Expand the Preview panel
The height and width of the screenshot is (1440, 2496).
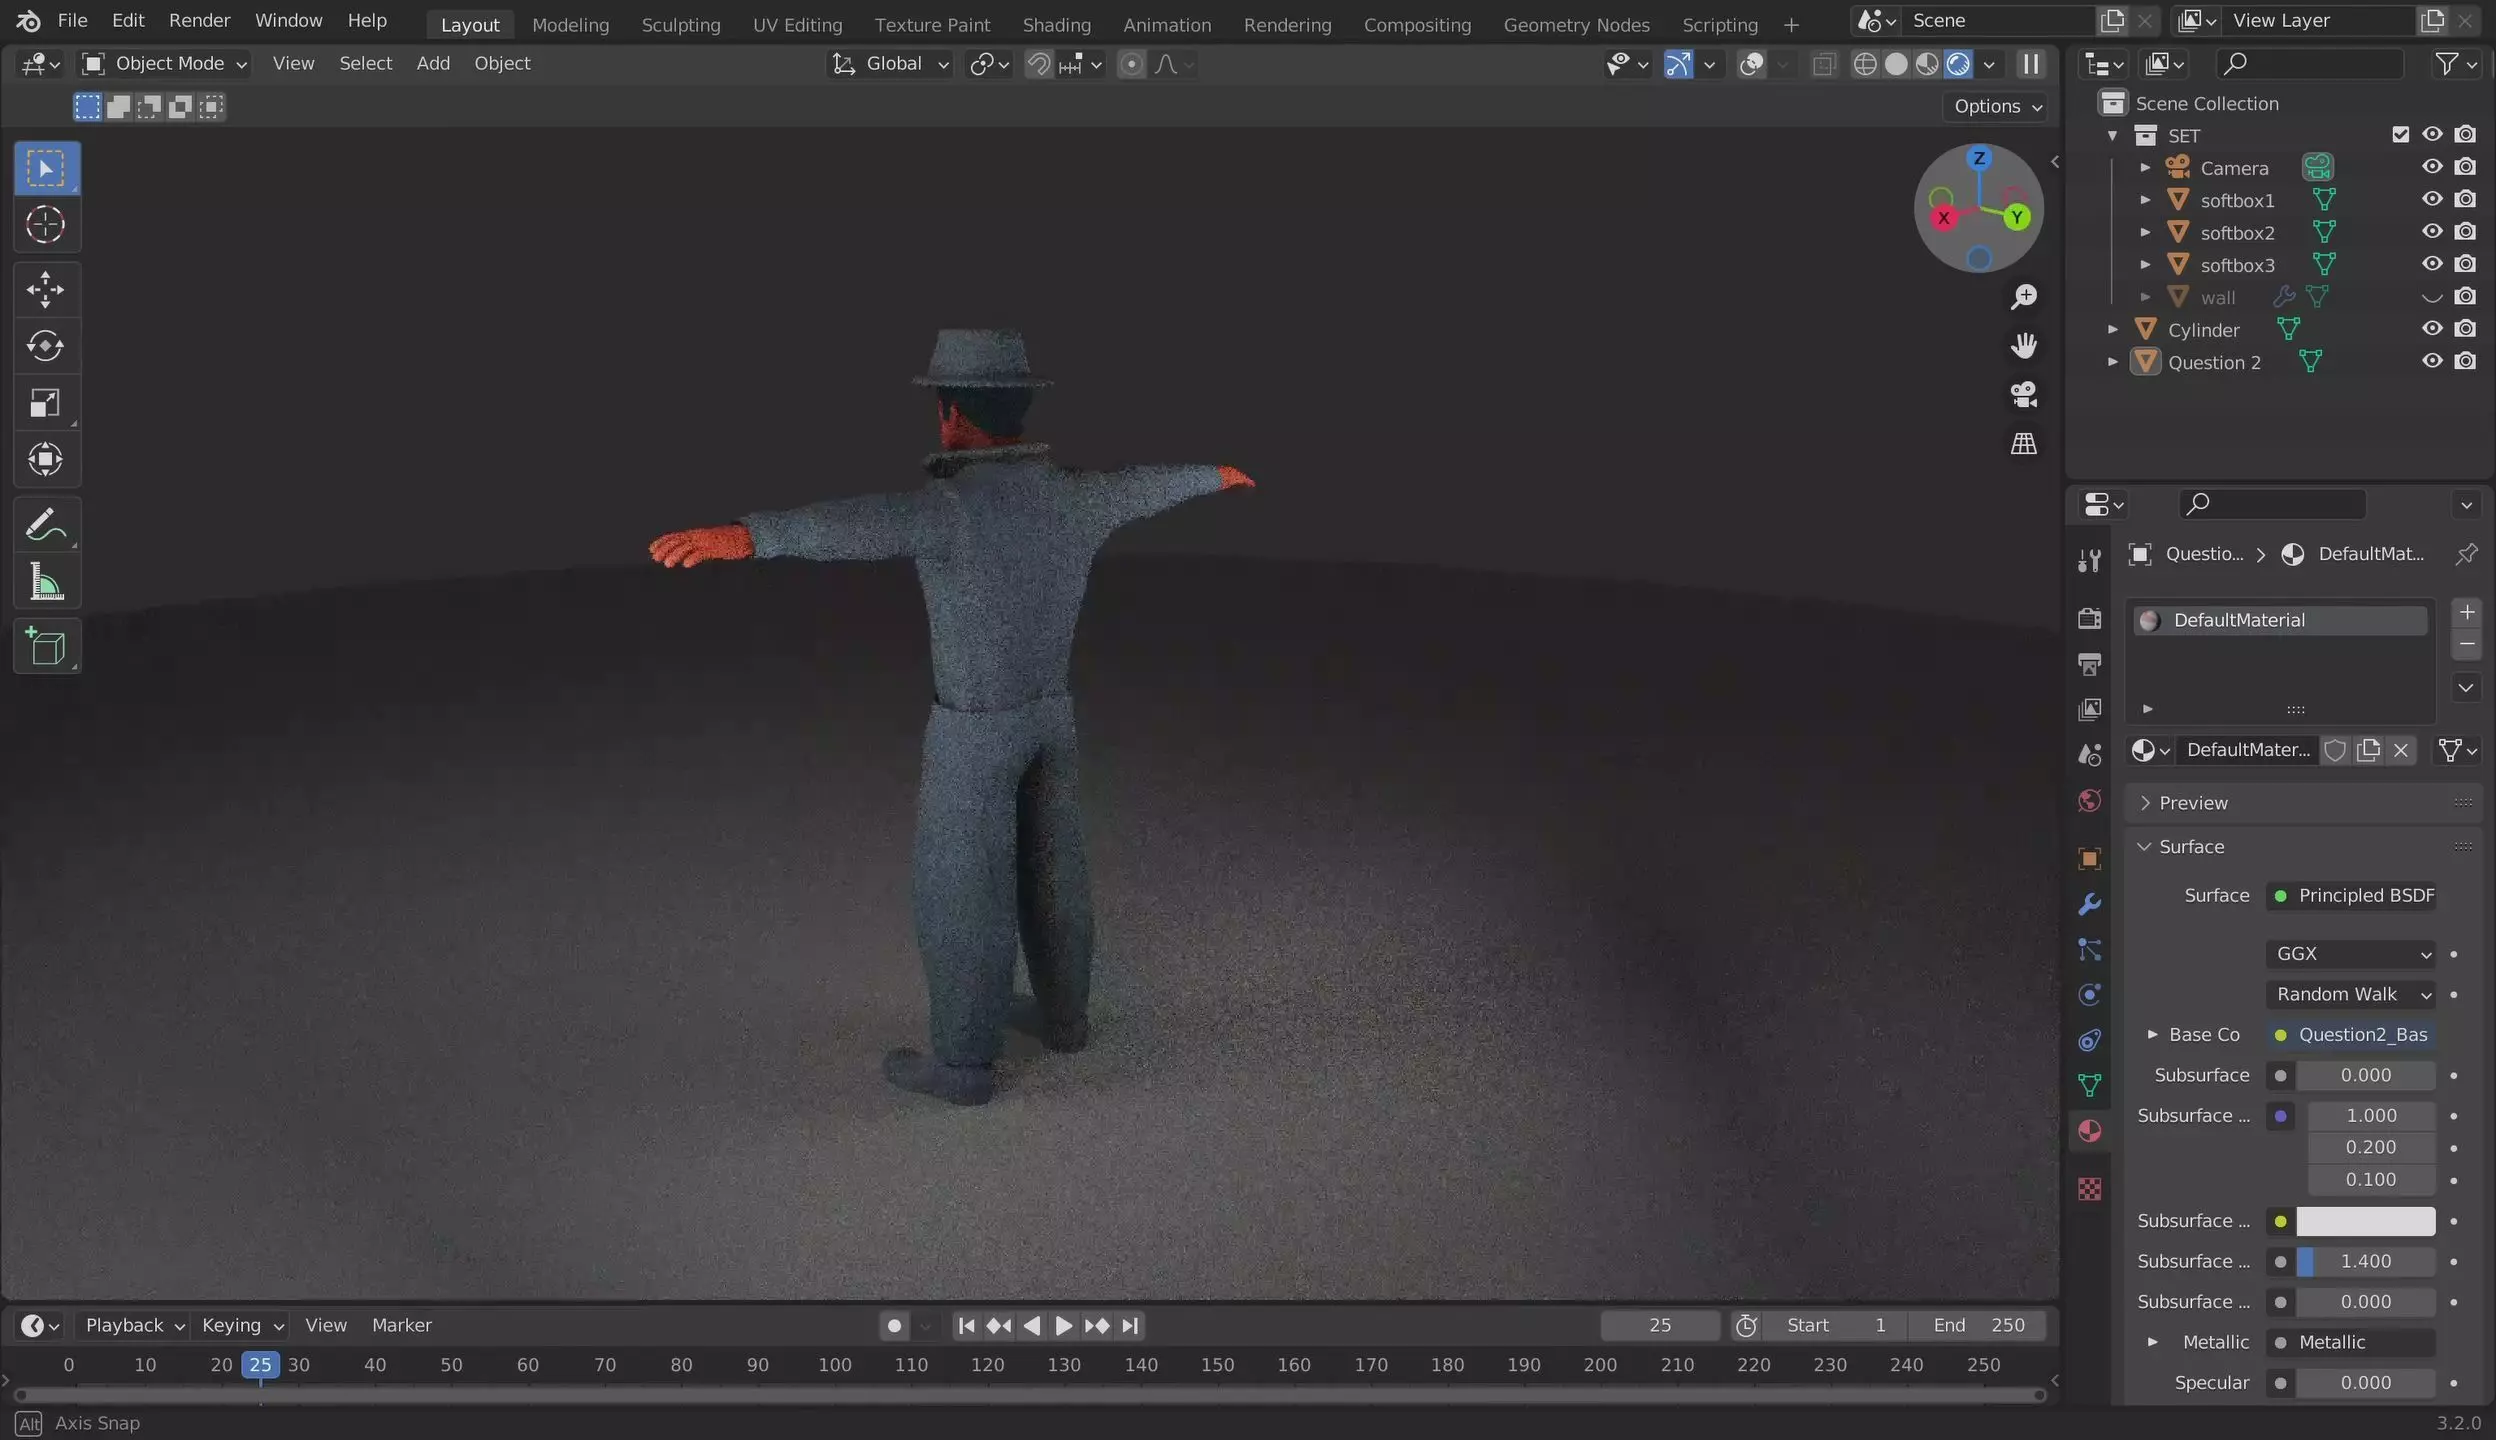pos(2192,803)
